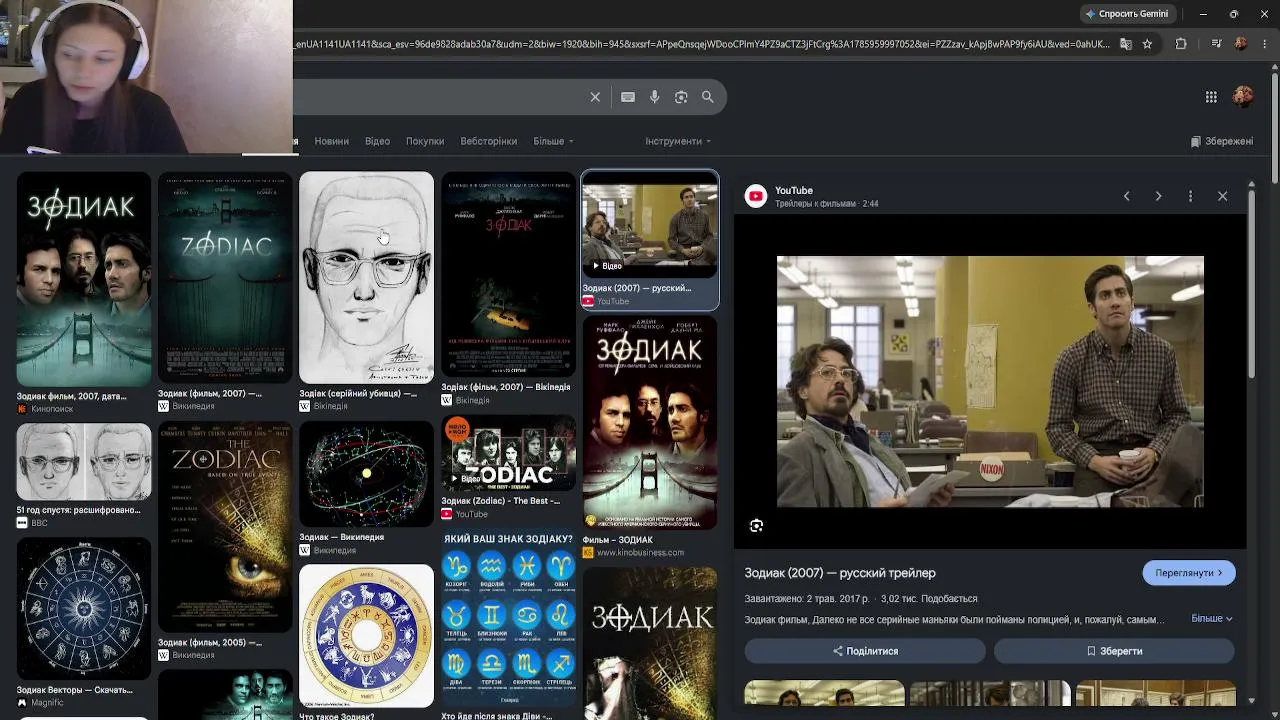Image resolution: width=1280 pixels, height=720 pixels.
Task: Open the Зодиак Кинопоиск poster thumbnail
Action: click(84, 278)
